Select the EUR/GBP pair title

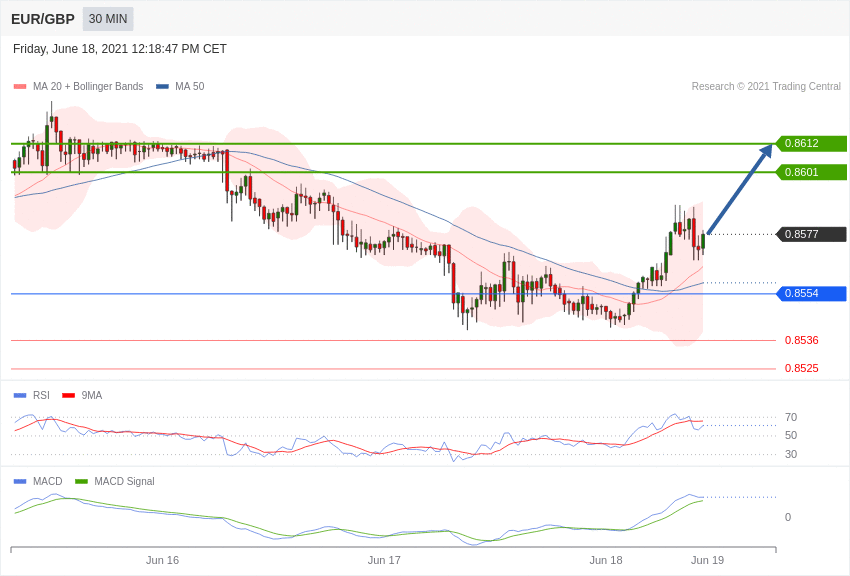point(43,20)
